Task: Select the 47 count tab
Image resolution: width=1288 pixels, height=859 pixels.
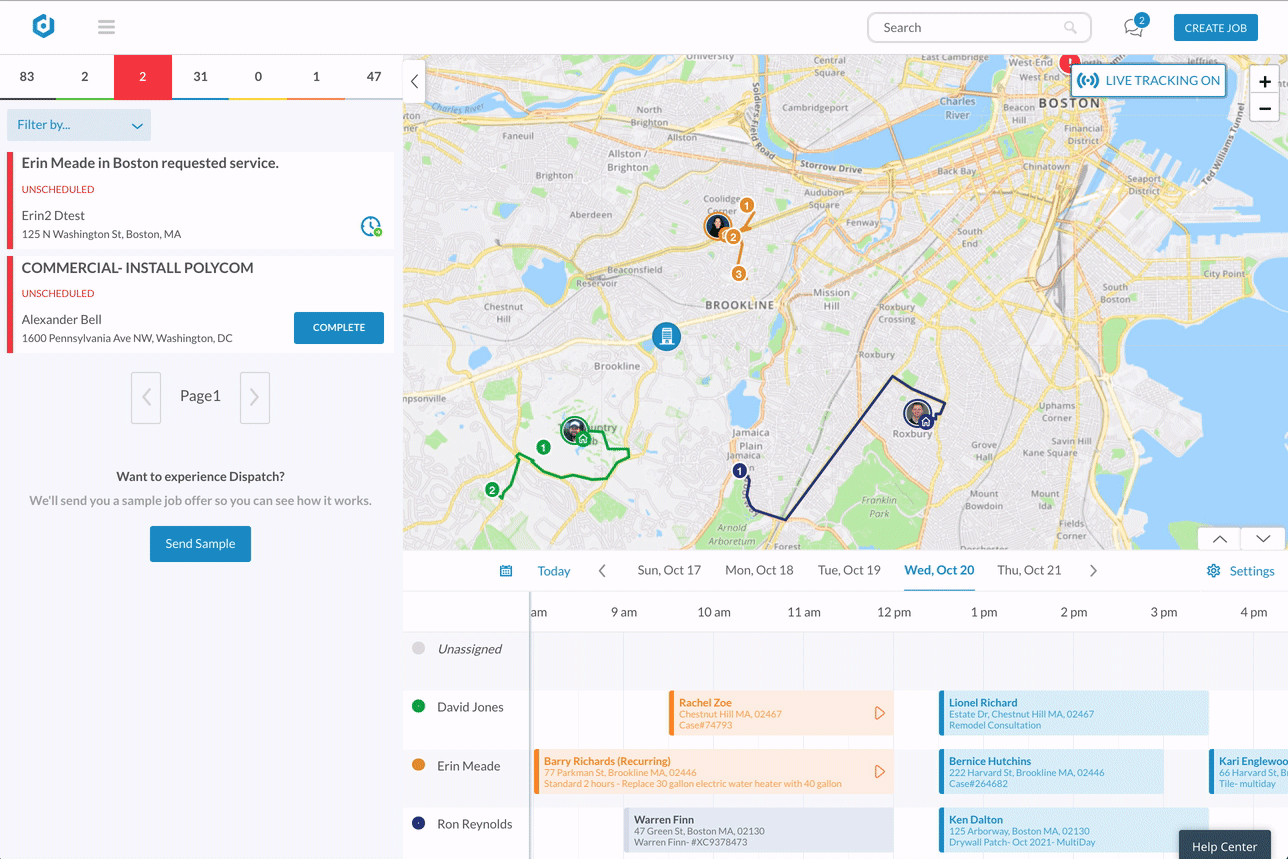Action: click(374, 77)
